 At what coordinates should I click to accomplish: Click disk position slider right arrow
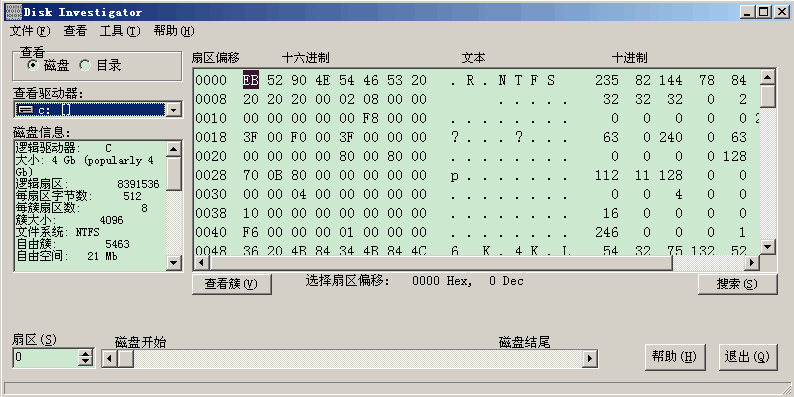coord(589,359)
